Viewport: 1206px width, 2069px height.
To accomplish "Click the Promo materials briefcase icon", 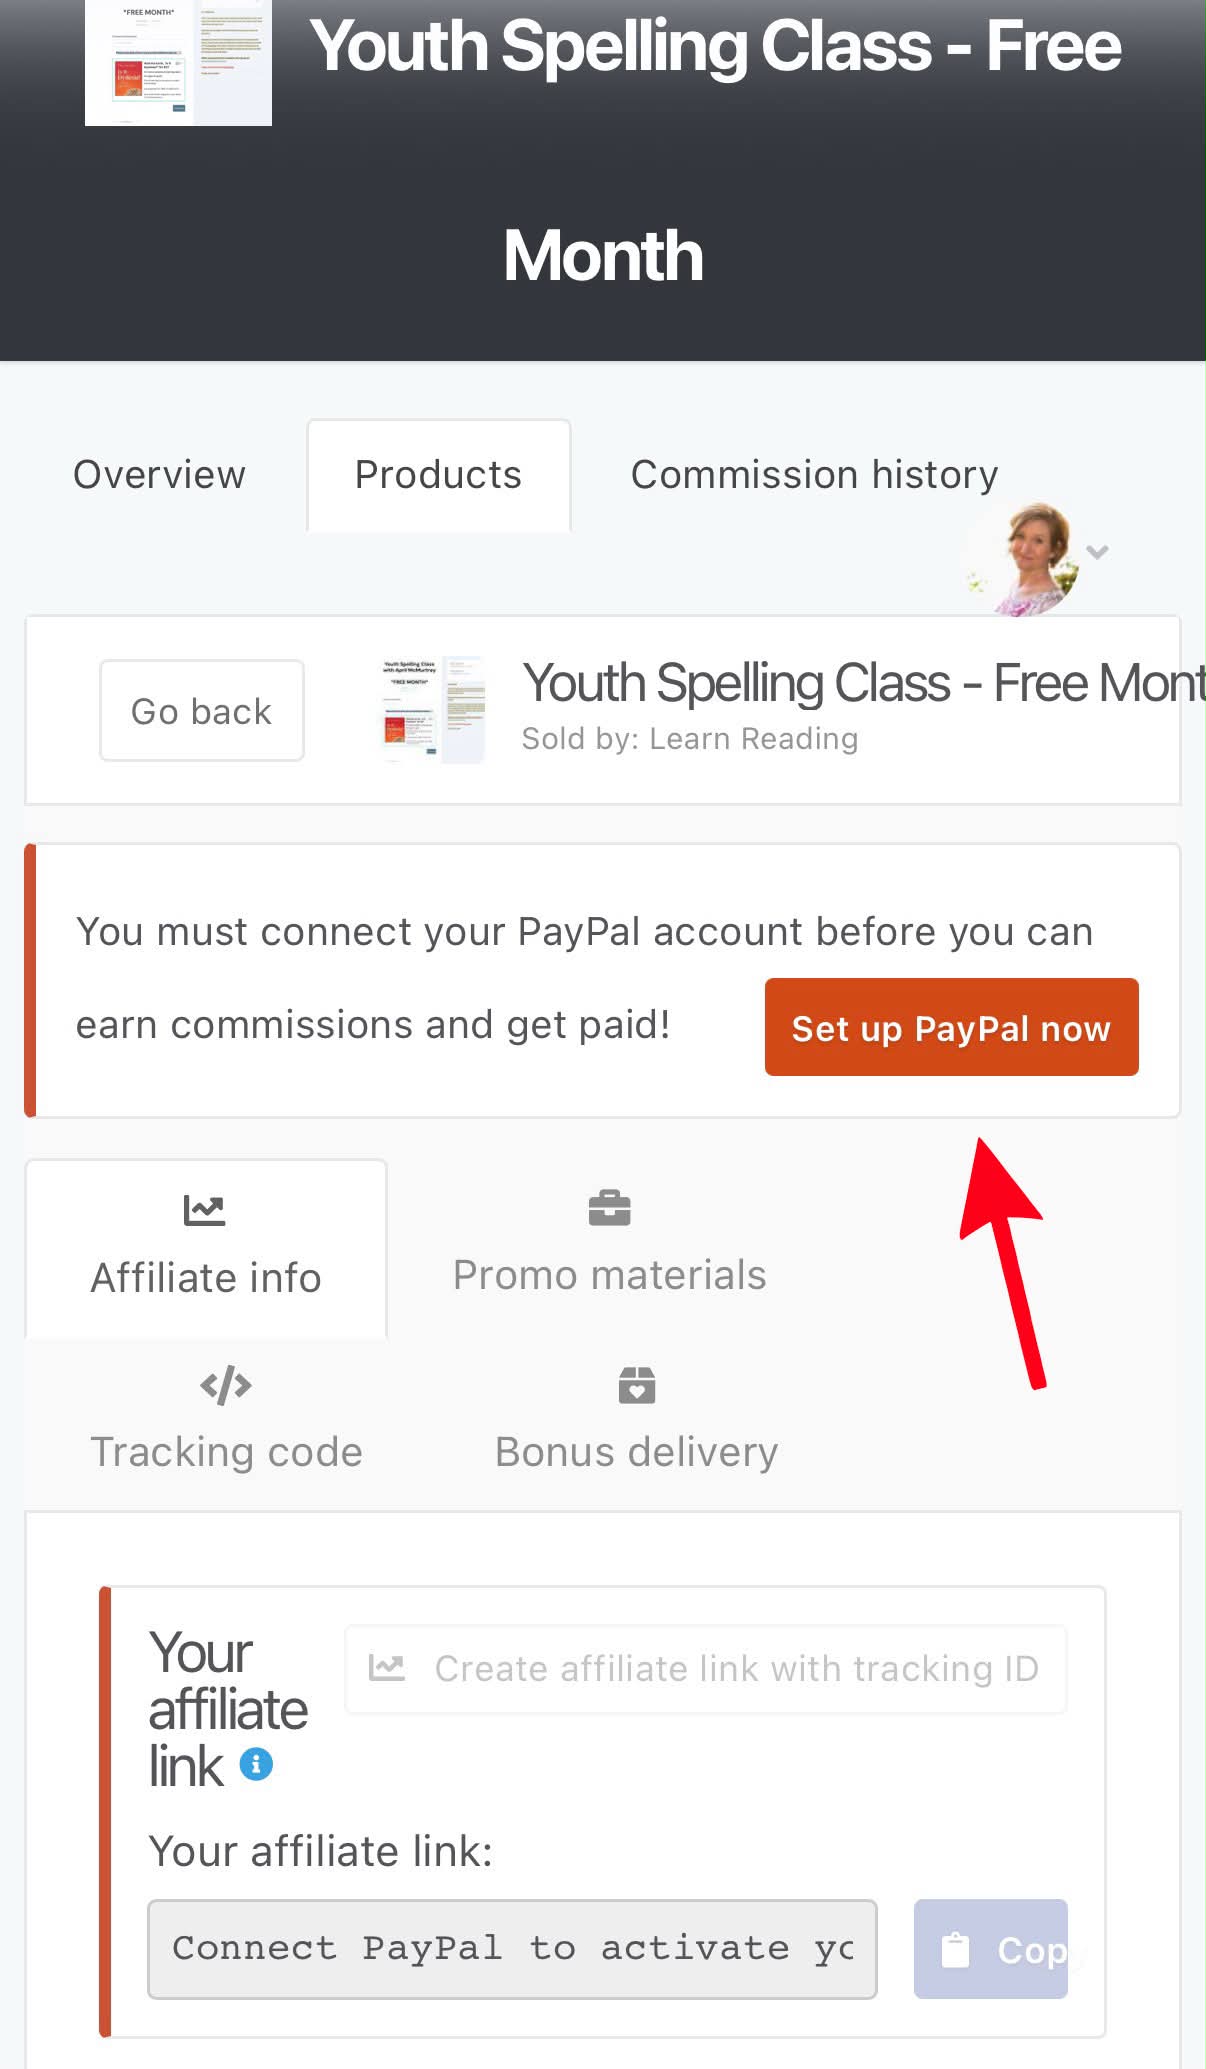I will click(x=609, y=1208).
